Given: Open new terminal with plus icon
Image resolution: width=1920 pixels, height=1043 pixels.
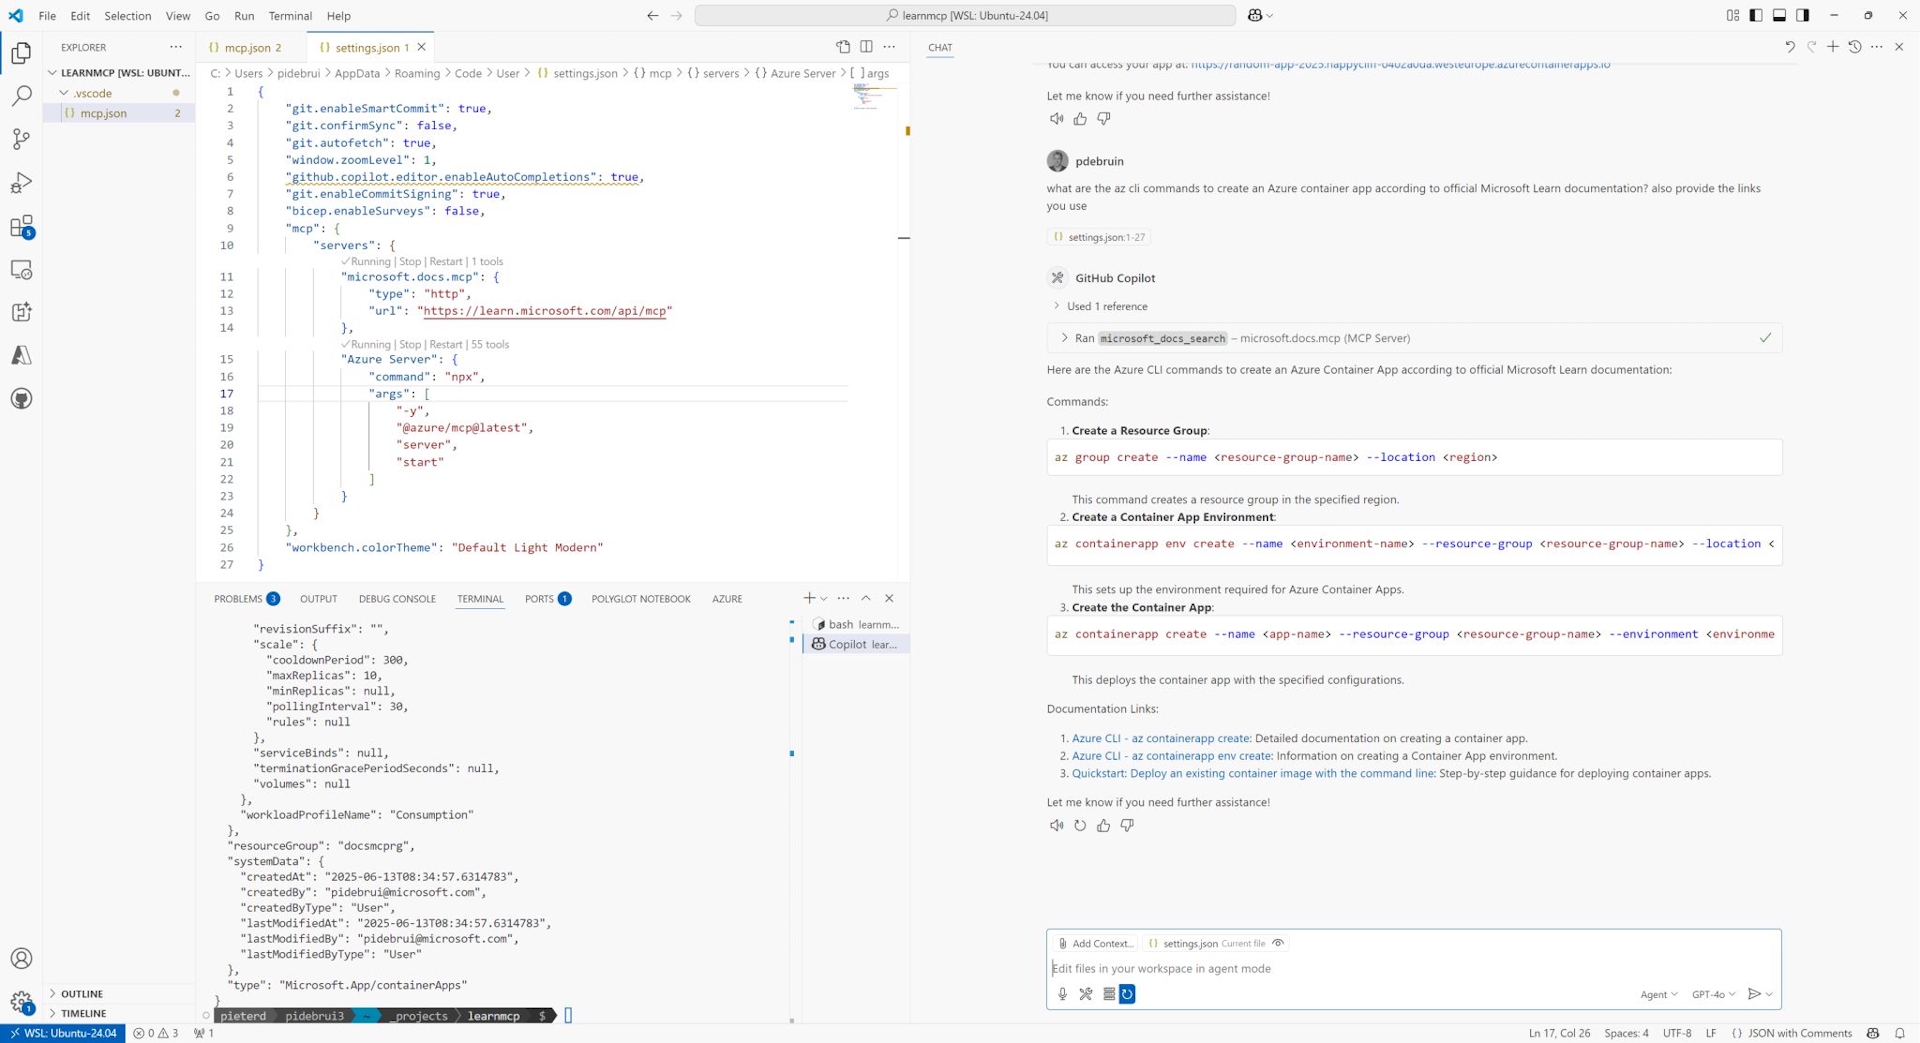Looking at the screenshot, I should pos(809,598).
